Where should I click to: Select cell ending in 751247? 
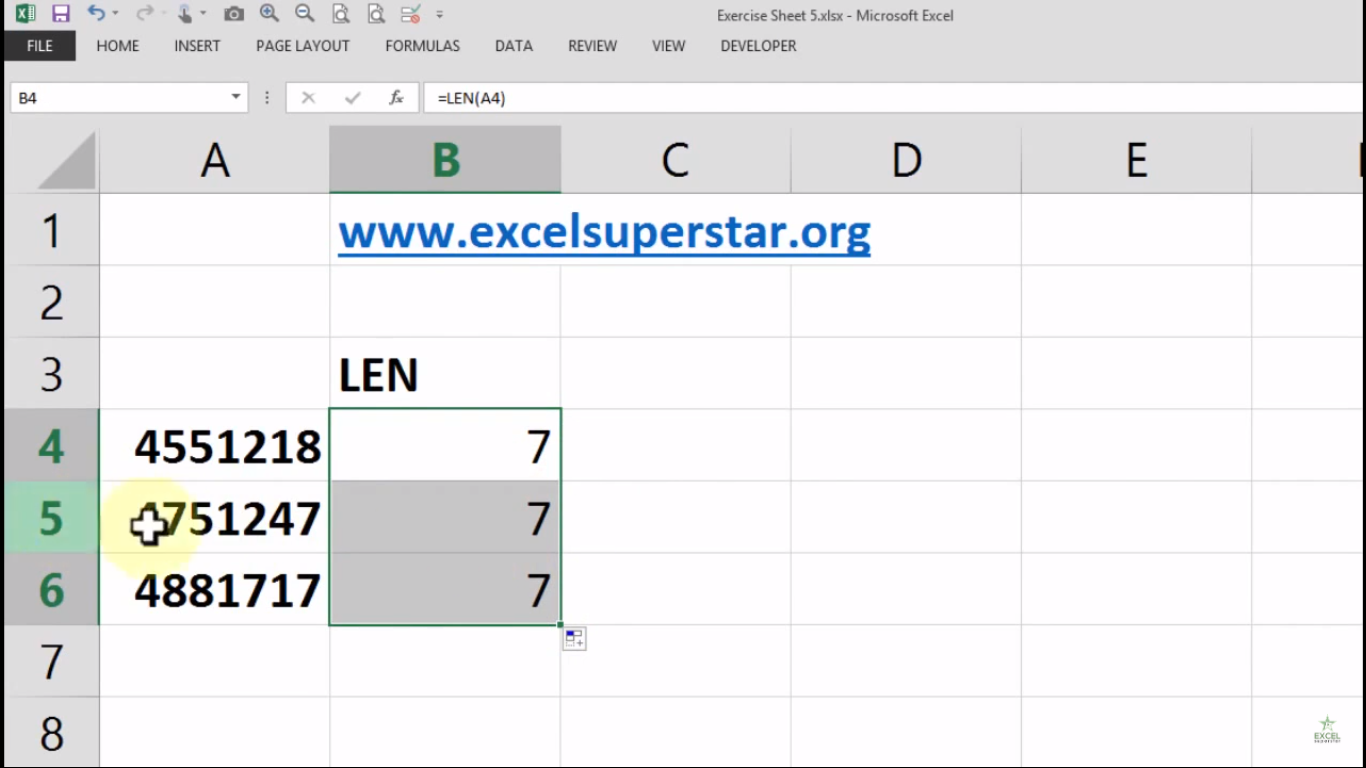coord(215,518)
